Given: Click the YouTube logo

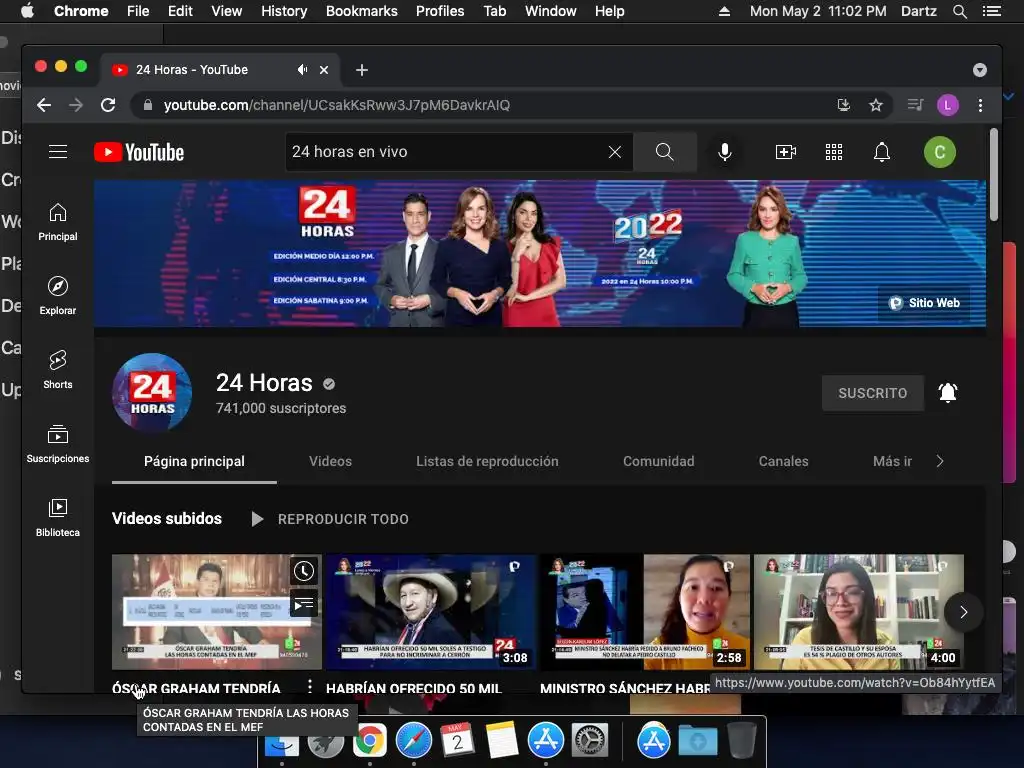Looking at the screenshot, I should [x=138, y=152].
